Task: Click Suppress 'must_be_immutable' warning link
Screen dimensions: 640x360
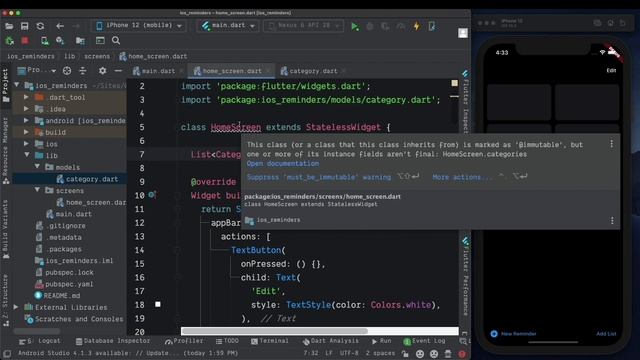Action: coord(318,177)
